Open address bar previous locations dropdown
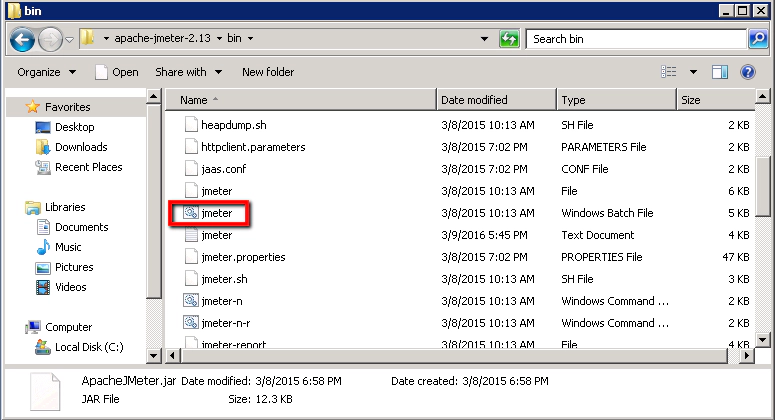The height and width of the screenshot is (420, 775). pyautogui.click(x=484, y=39)
